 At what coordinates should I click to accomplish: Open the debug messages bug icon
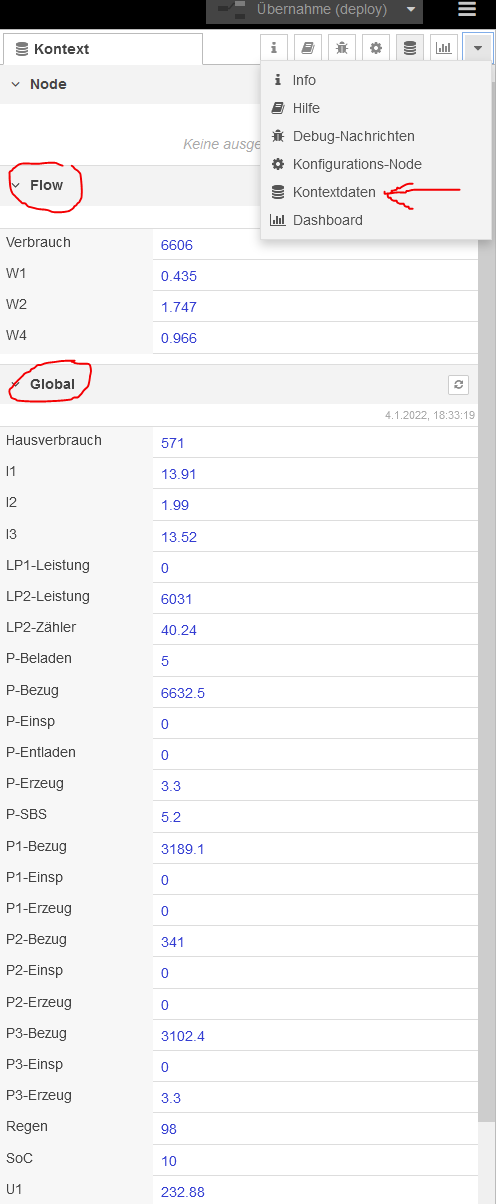(342, 48)
